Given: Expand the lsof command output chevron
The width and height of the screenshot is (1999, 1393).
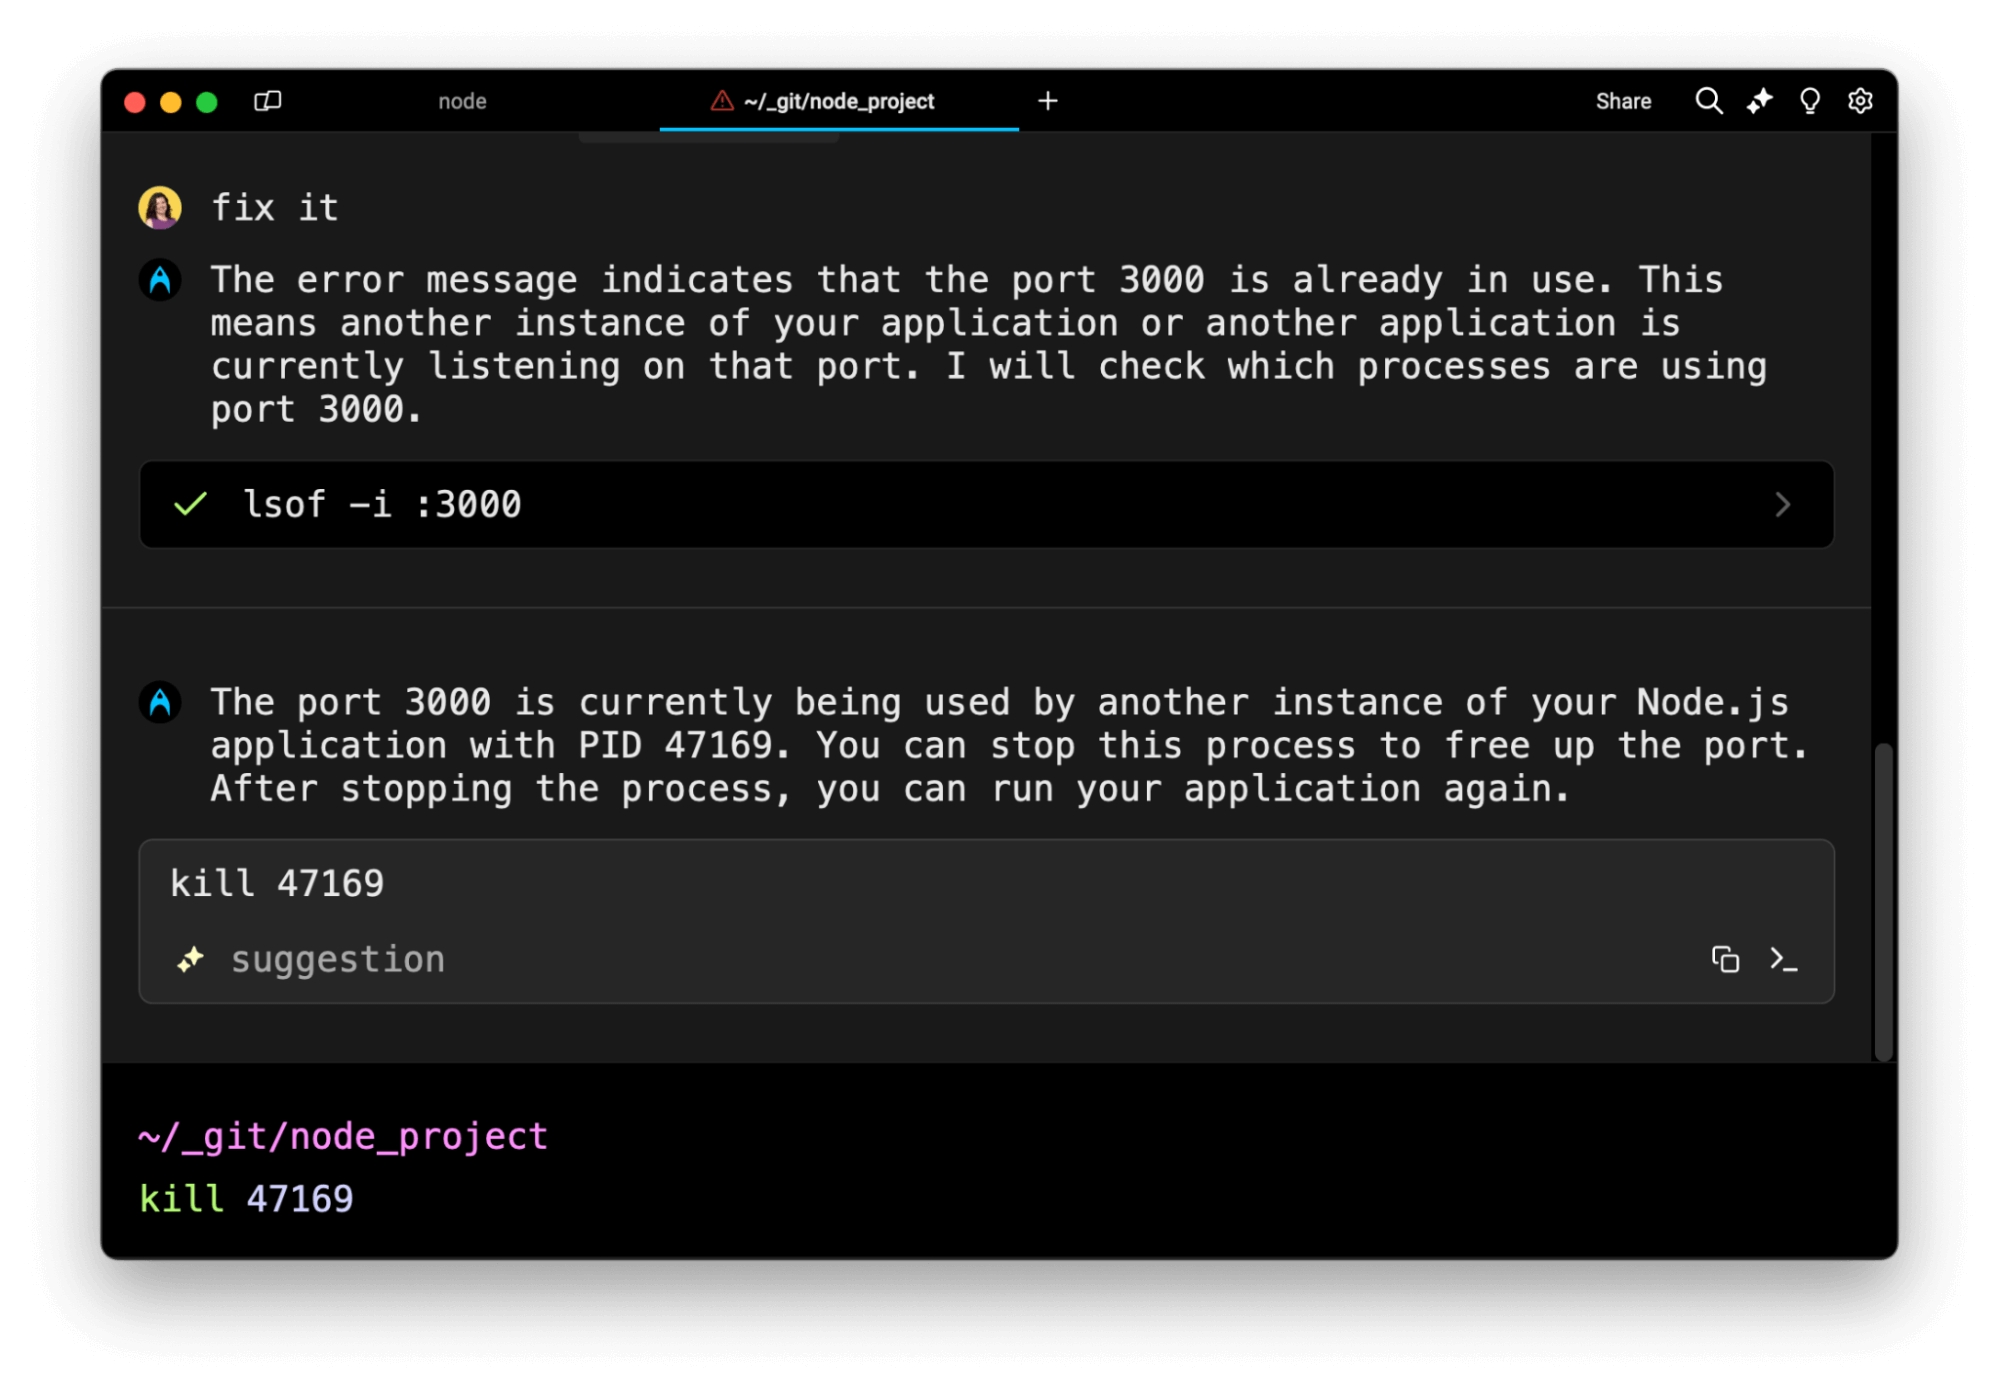Looking at the screenshot, I should point(1782,505).
